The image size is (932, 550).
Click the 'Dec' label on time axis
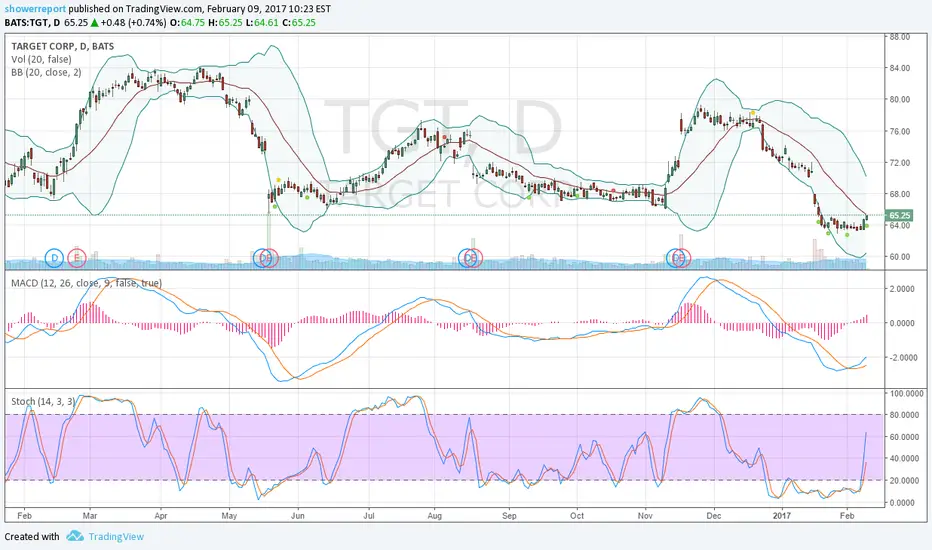coord(713,516)
